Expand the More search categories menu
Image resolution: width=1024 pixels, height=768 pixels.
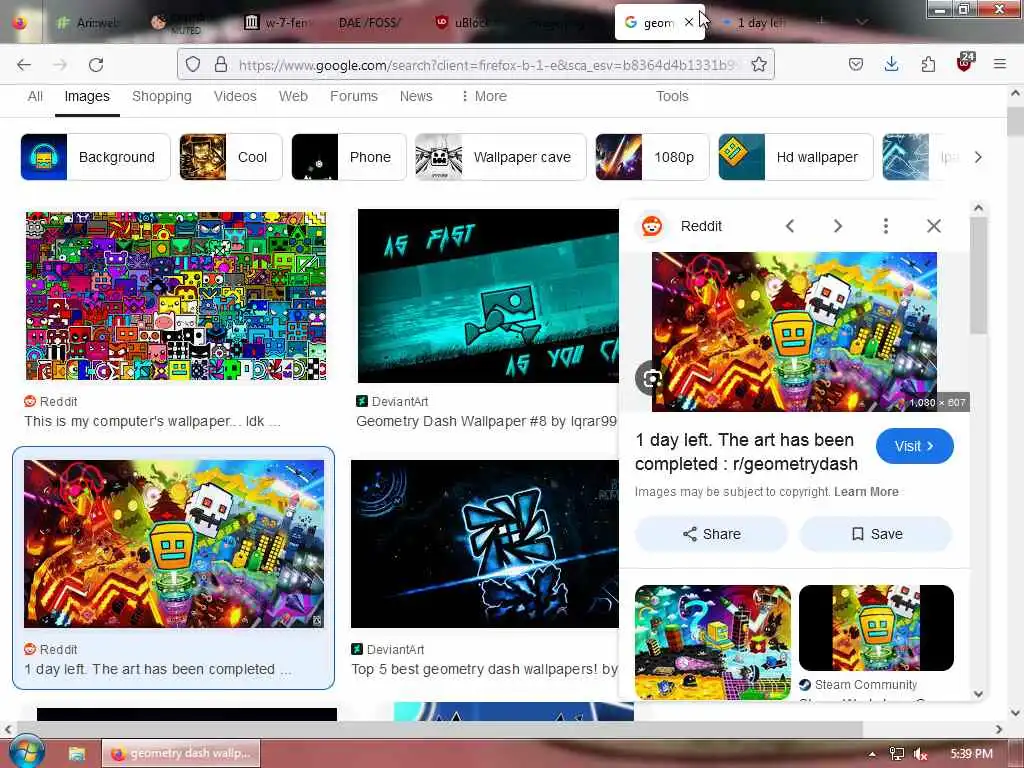(483, 96)
